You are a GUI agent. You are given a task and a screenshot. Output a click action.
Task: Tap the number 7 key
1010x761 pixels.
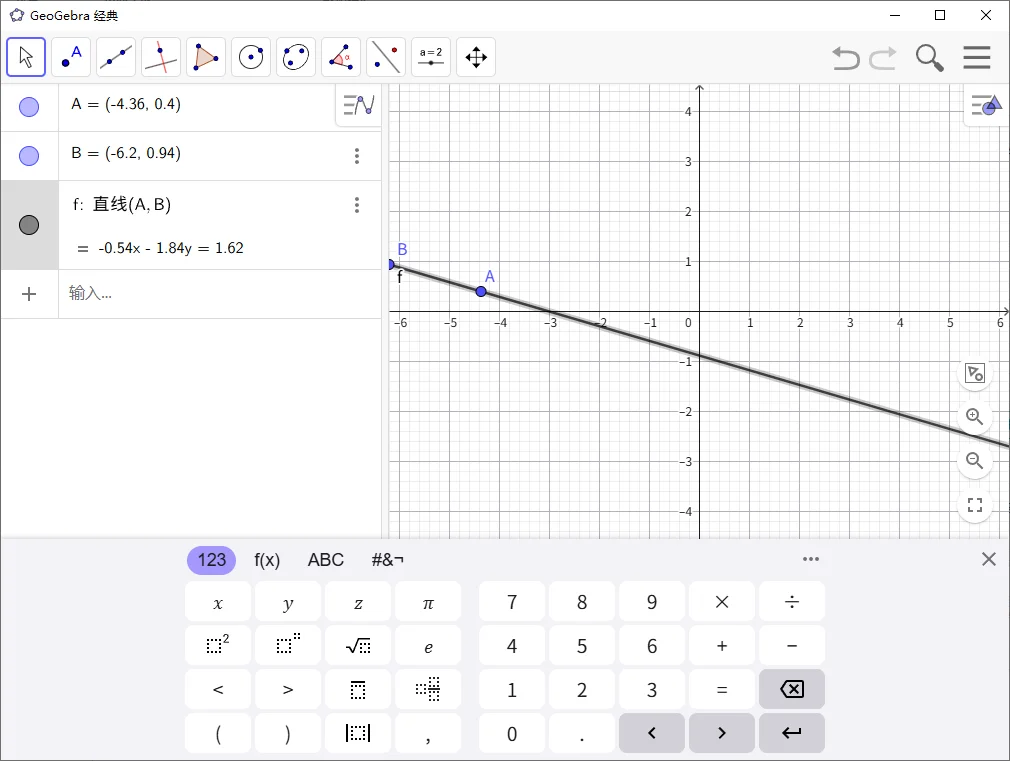[x=512, y=602]
